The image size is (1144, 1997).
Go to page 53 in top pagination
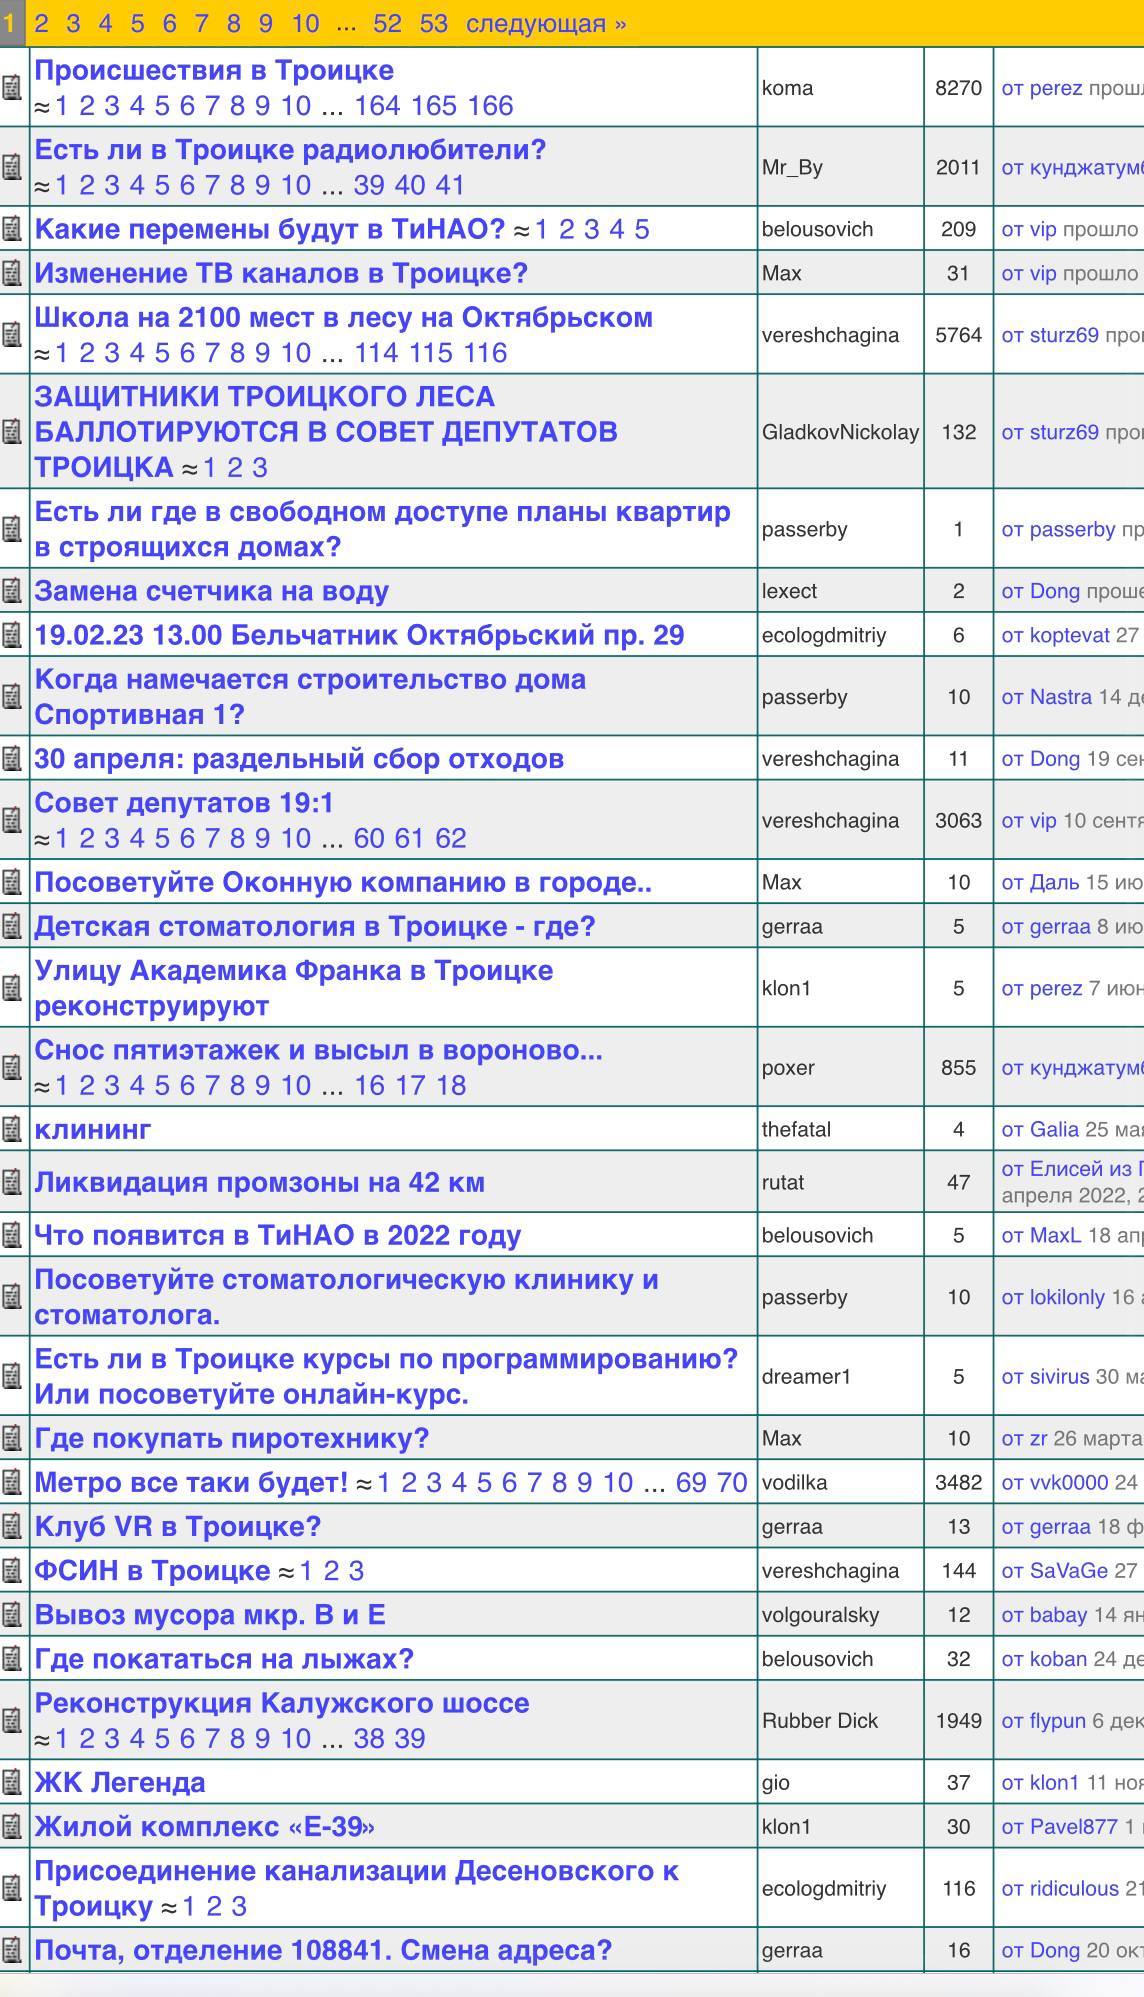click(x=433, y=23)
